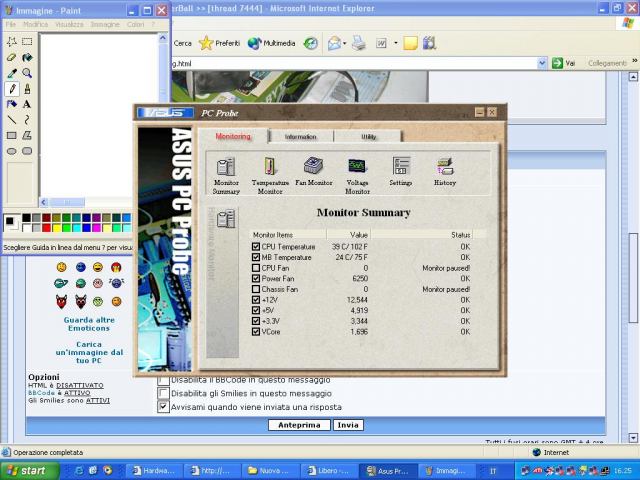The width and height of the screenshot is (640, 480).
Task: Switch to Asus Pr... taskbar item
Action: [388, 471]
